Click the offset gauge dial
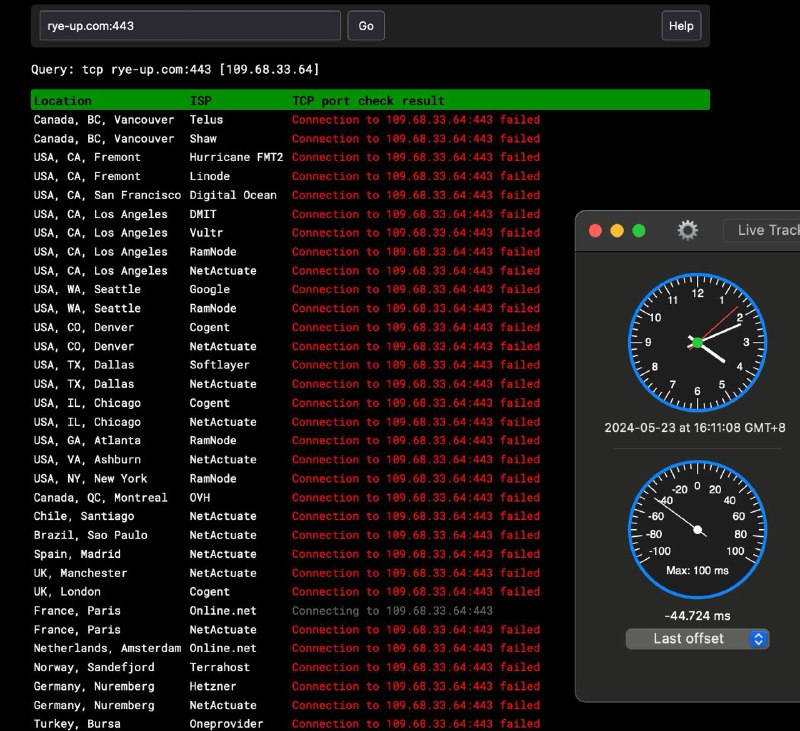 (x=696, y=530)
